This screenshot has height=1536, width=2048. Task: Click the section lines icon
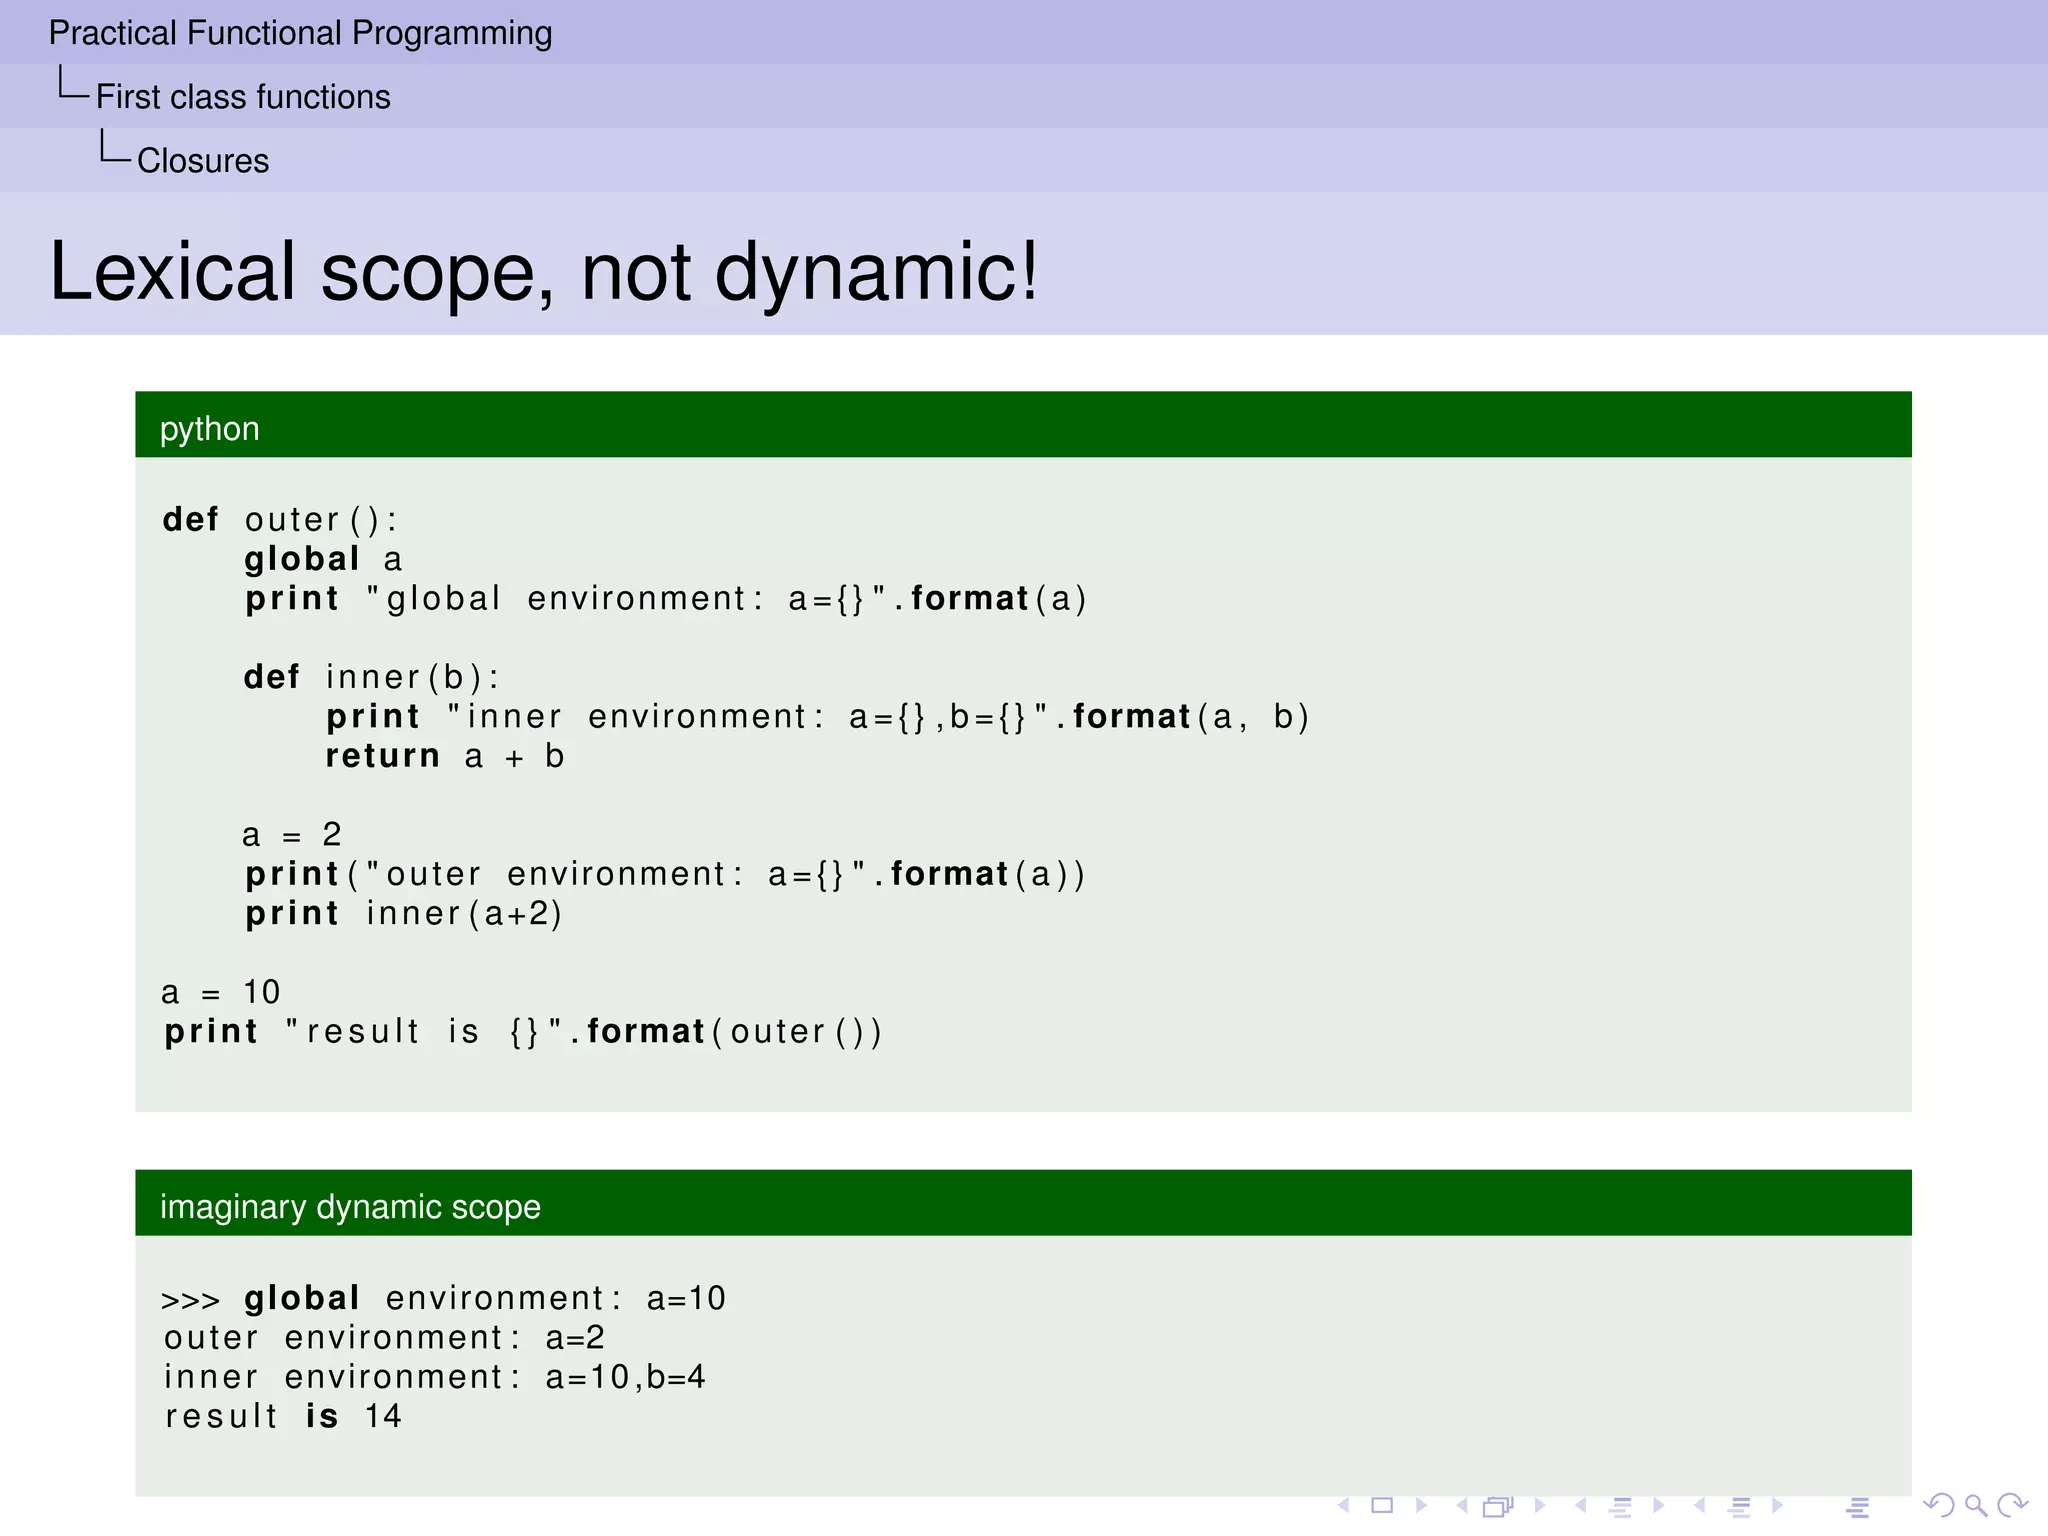click(1740, 1506)
